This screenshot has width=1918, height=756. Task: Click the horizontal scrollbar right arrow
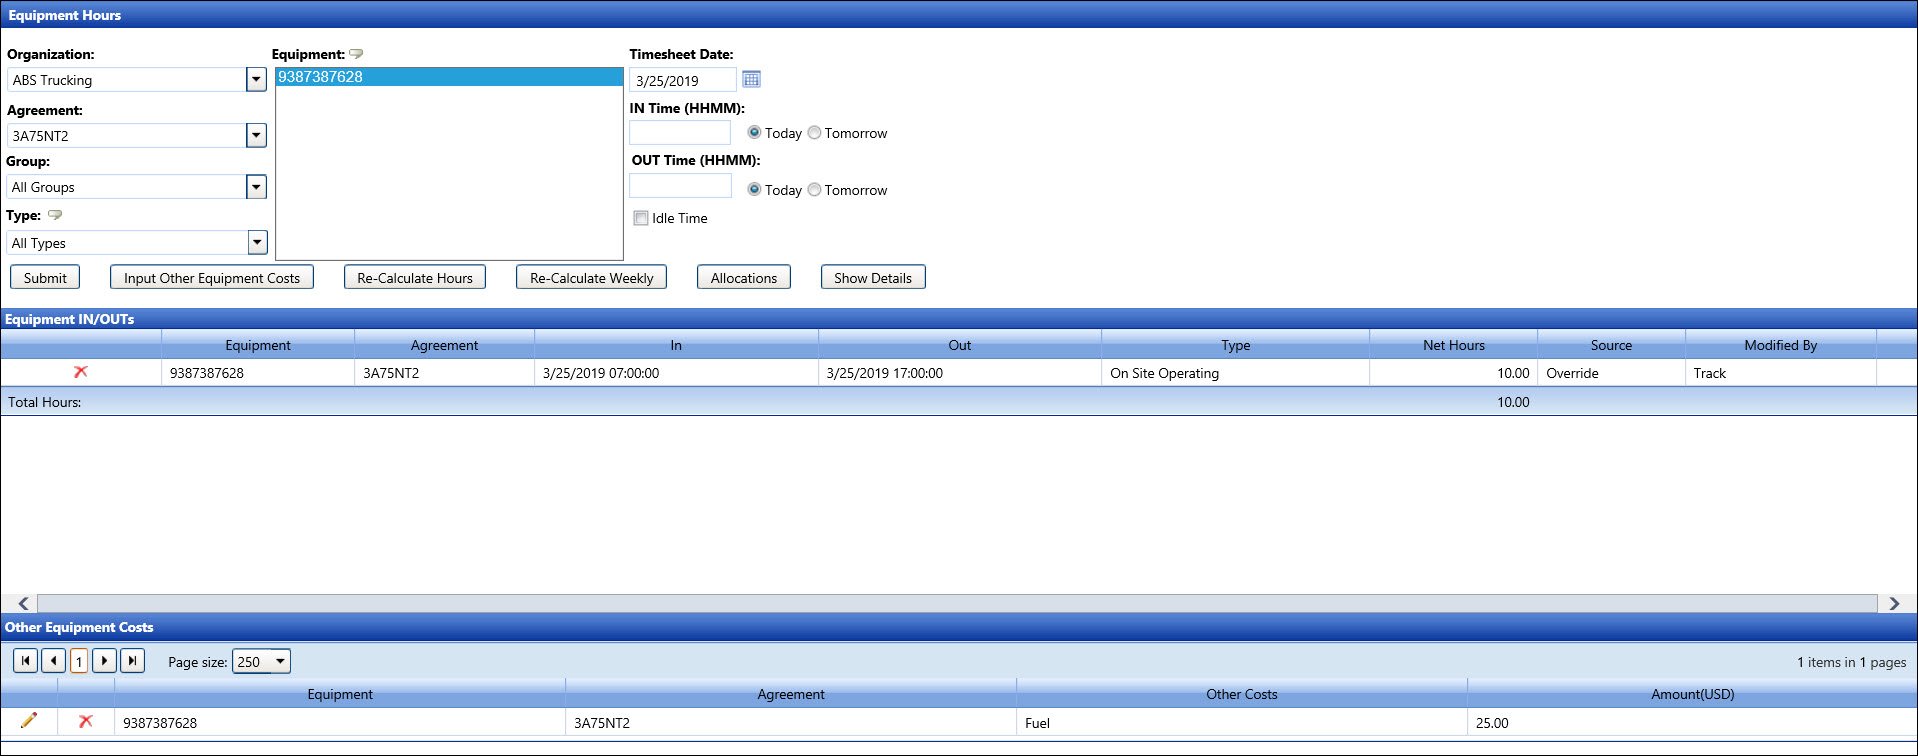click(1893, 603)
